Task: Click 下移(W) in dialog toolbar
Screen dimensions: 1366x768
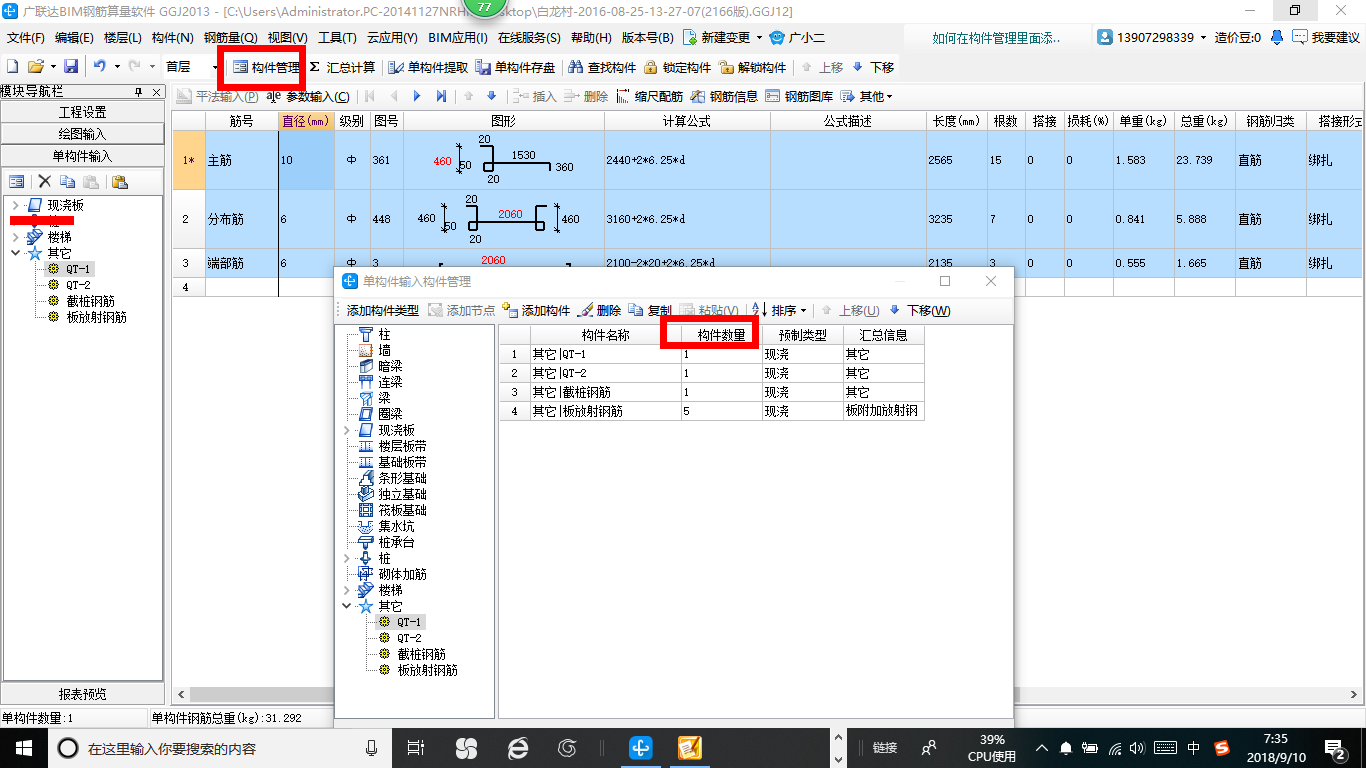Action: point(920,311)
